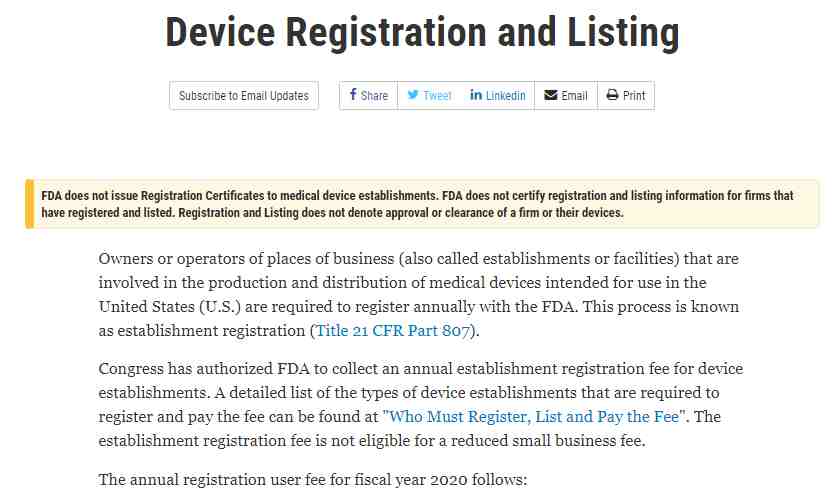Click the LinkedIn logo icon
The image size is (840, 498).
476,95
